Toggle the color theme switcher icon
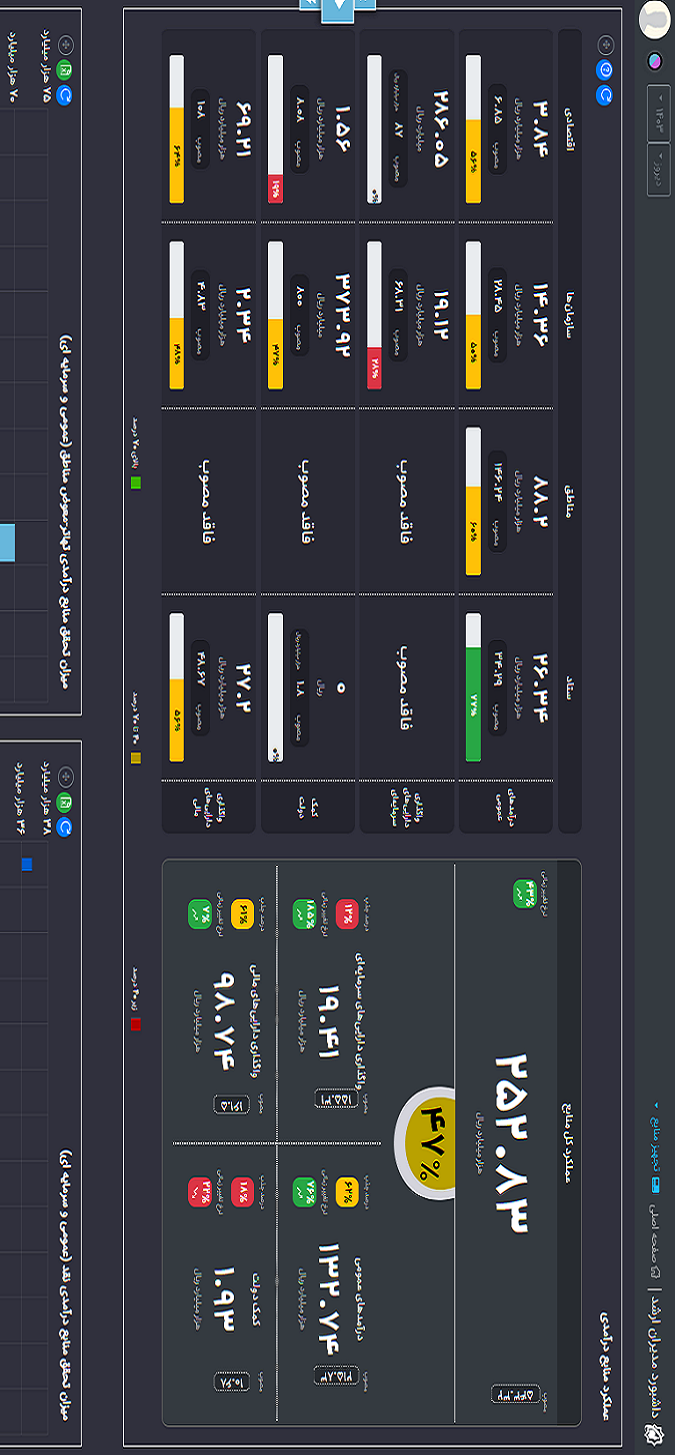This screenshot has height=1455, width=675. pyautogui.click(x=654, y=61)
